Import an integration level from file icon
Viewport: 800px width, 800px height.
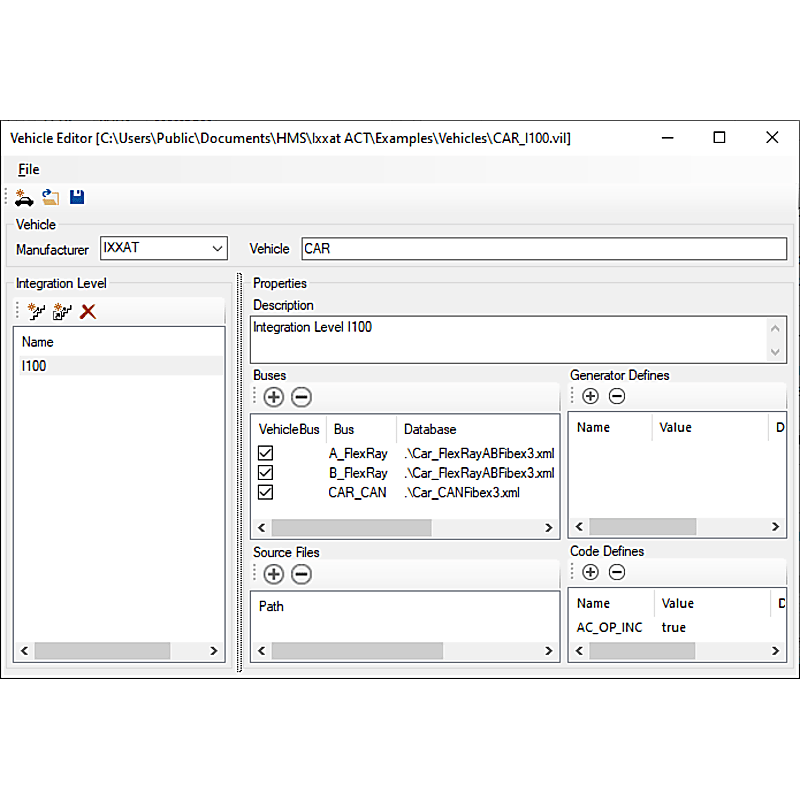[62, 311]
